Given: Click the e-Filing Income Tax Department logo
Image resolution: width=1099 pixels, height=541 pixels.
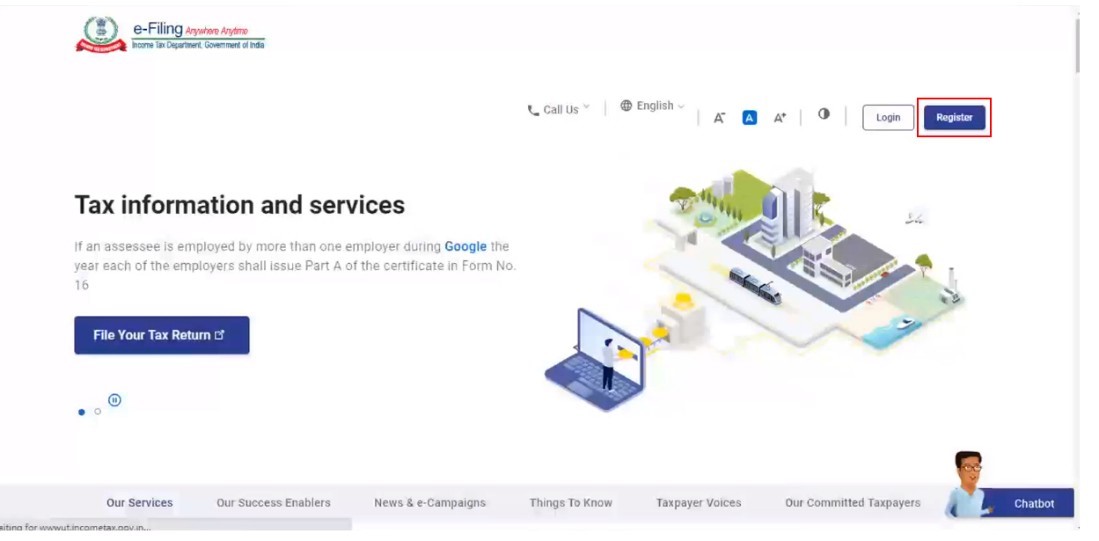Looking at the screenshot, I should click(170, 35).
